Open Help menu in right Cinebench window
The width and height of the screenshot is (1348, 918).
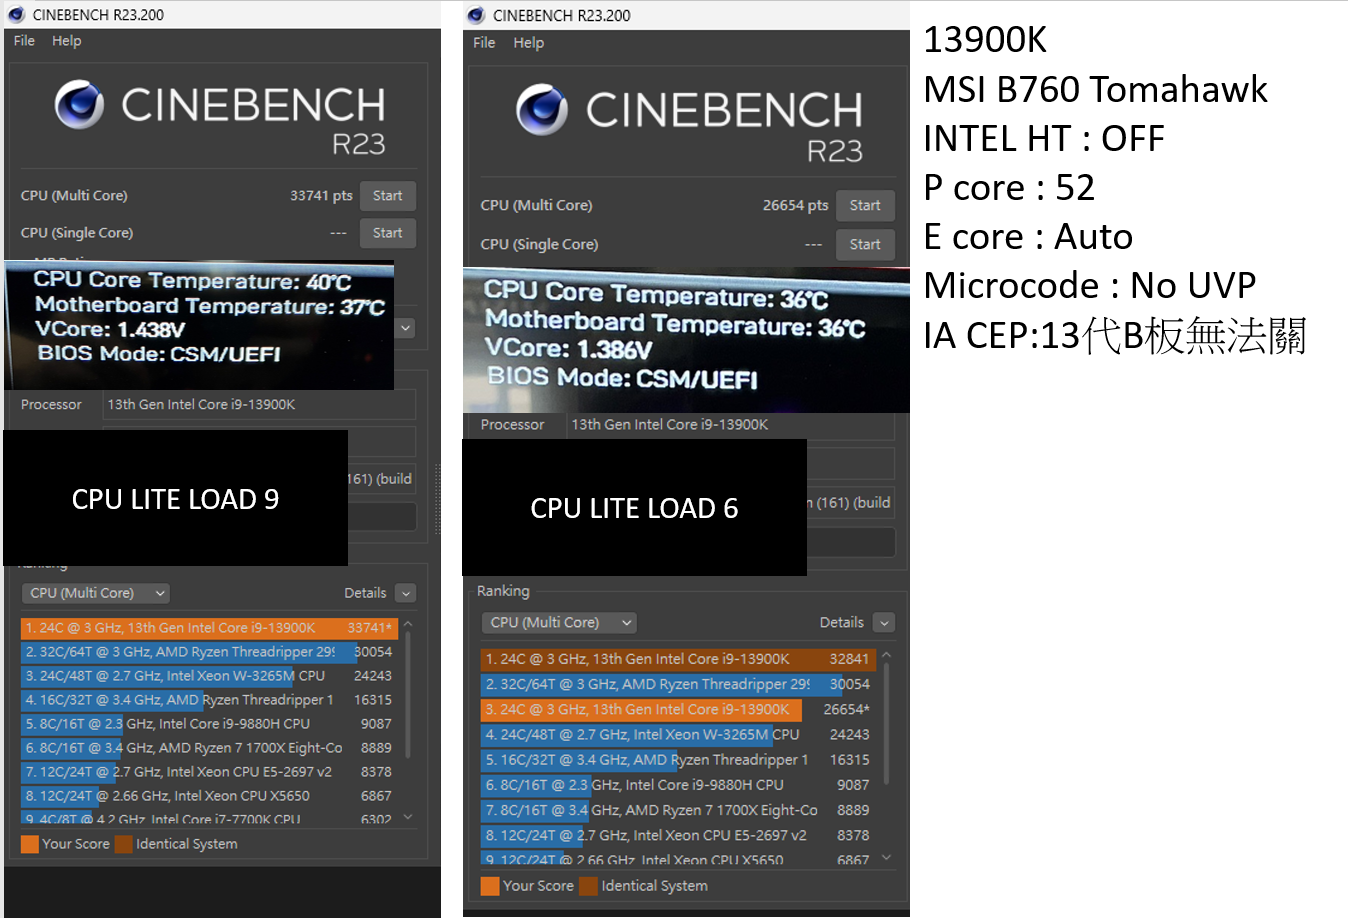(x=529, y=43)
